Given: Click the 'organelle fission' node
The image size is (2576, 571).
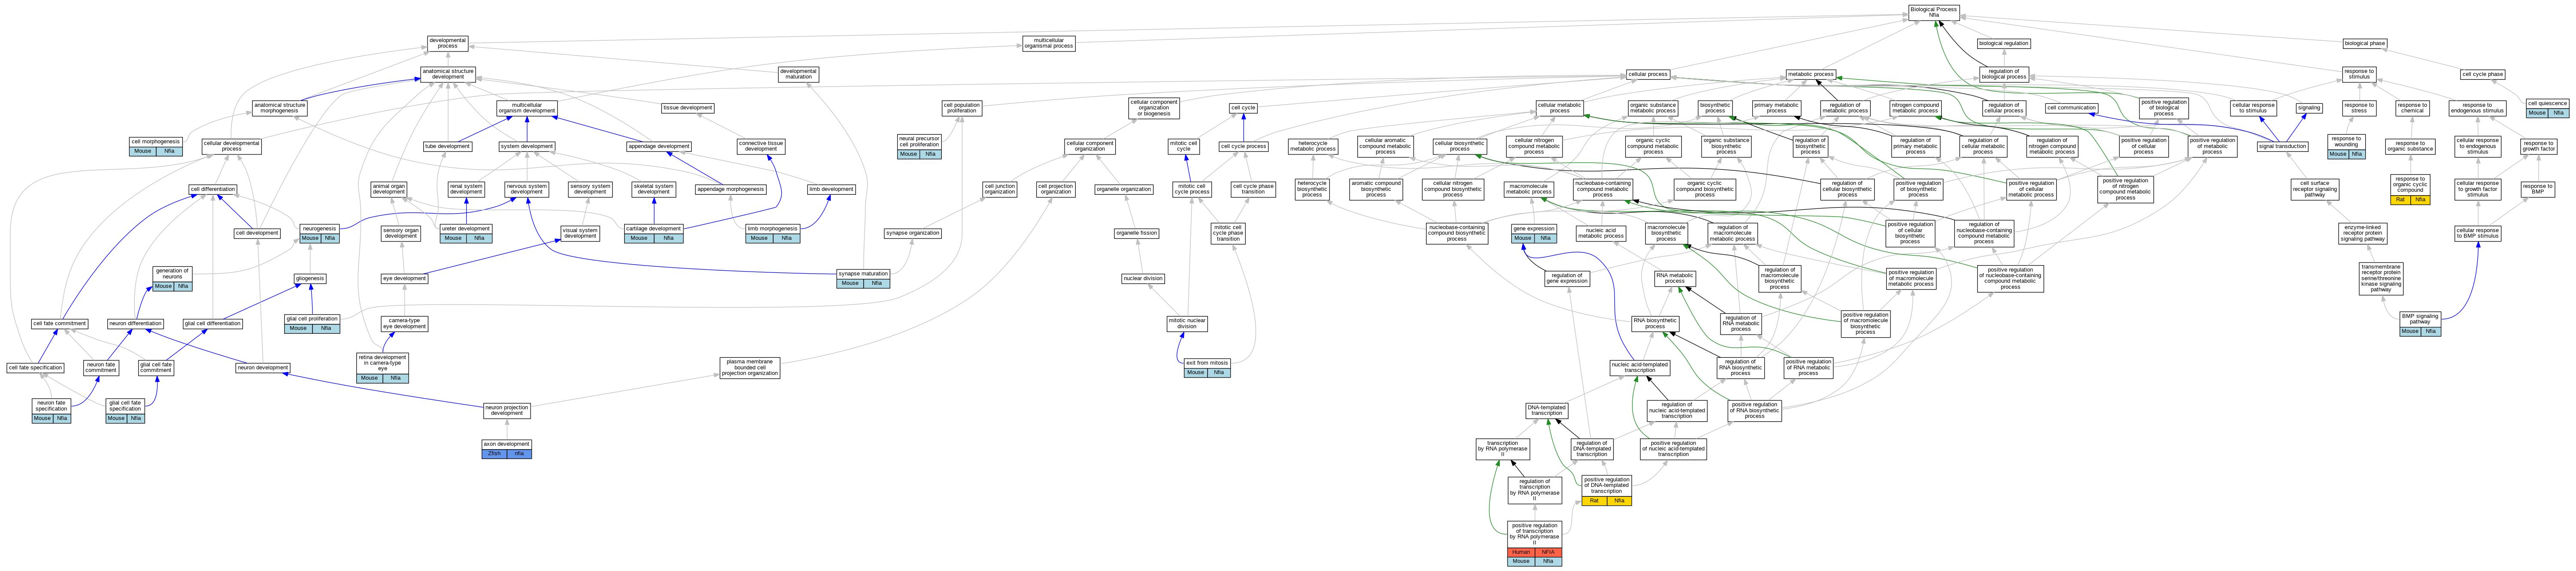Looking at the screenshot, I should click(1136, 233).
